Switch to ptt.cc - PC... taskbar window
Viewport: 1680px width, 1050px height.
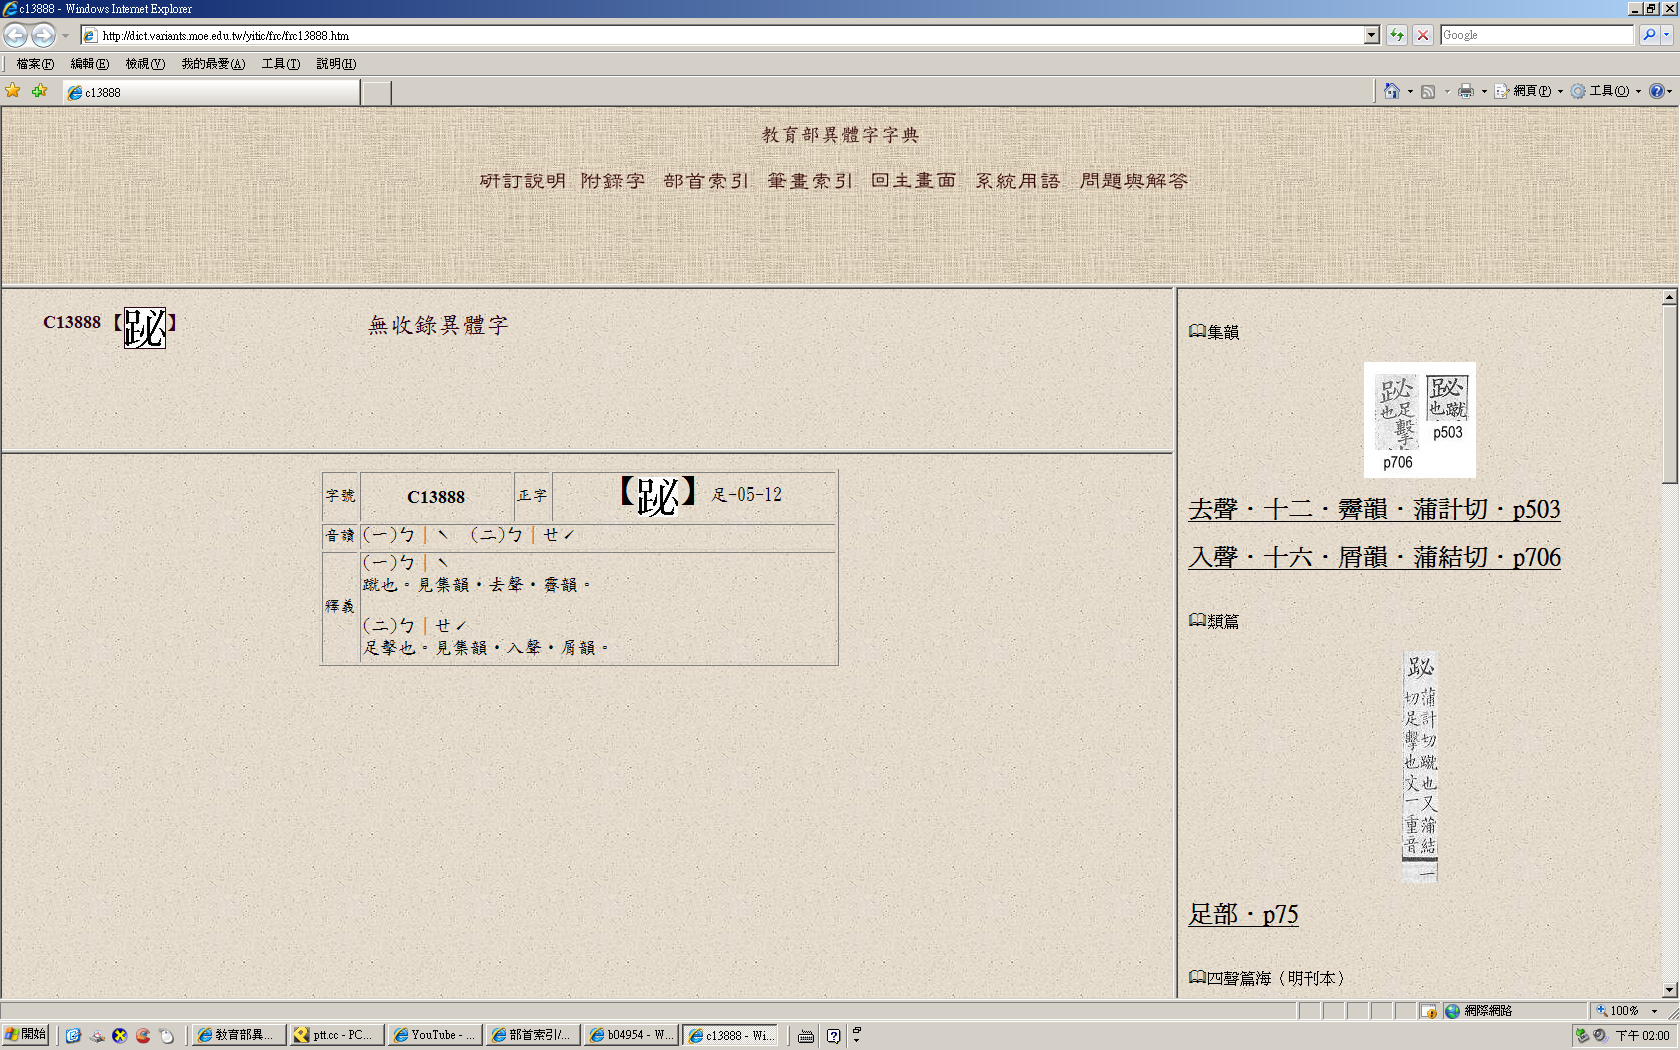(336, 1035)
